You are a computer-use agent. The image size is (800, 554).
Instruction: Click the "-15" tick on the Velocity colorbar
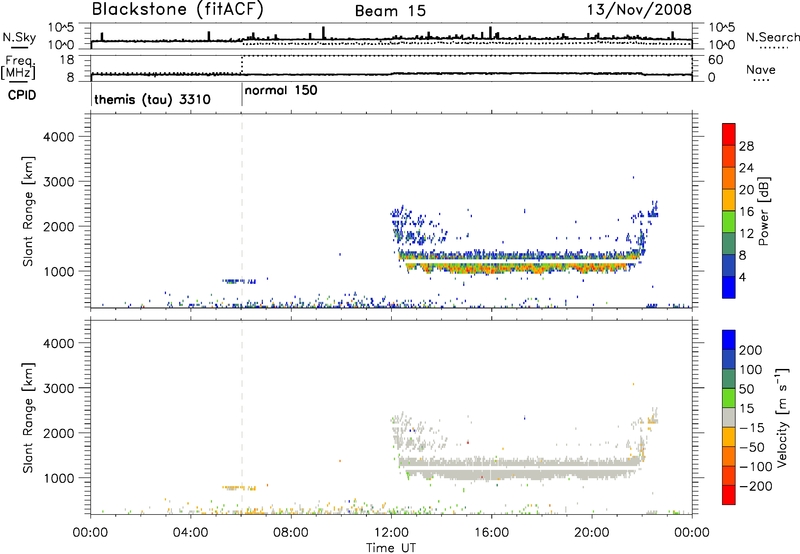752,427
